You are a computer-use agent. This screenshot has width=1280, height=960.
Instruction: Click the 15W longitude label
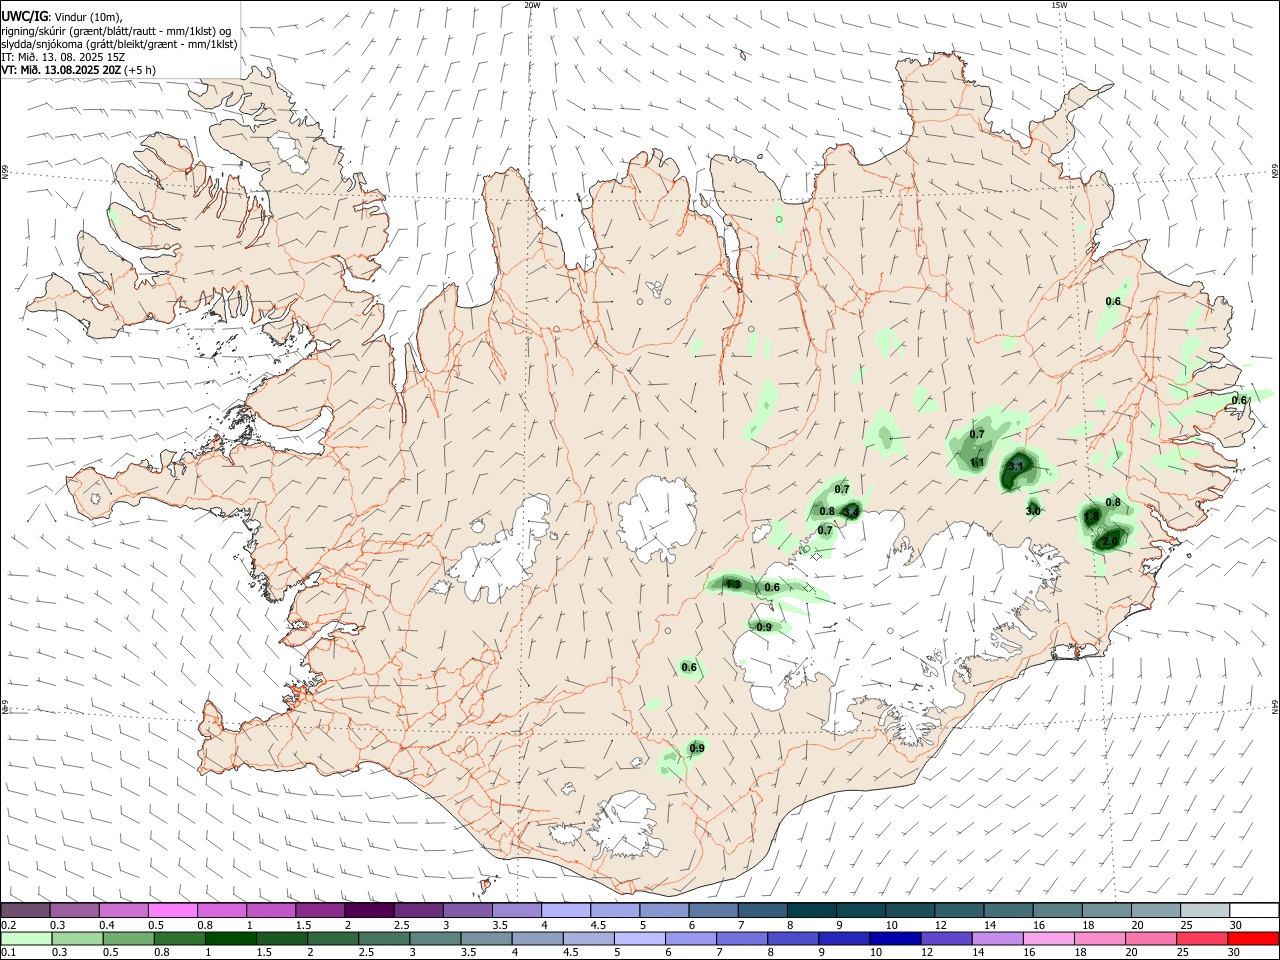1059,5
